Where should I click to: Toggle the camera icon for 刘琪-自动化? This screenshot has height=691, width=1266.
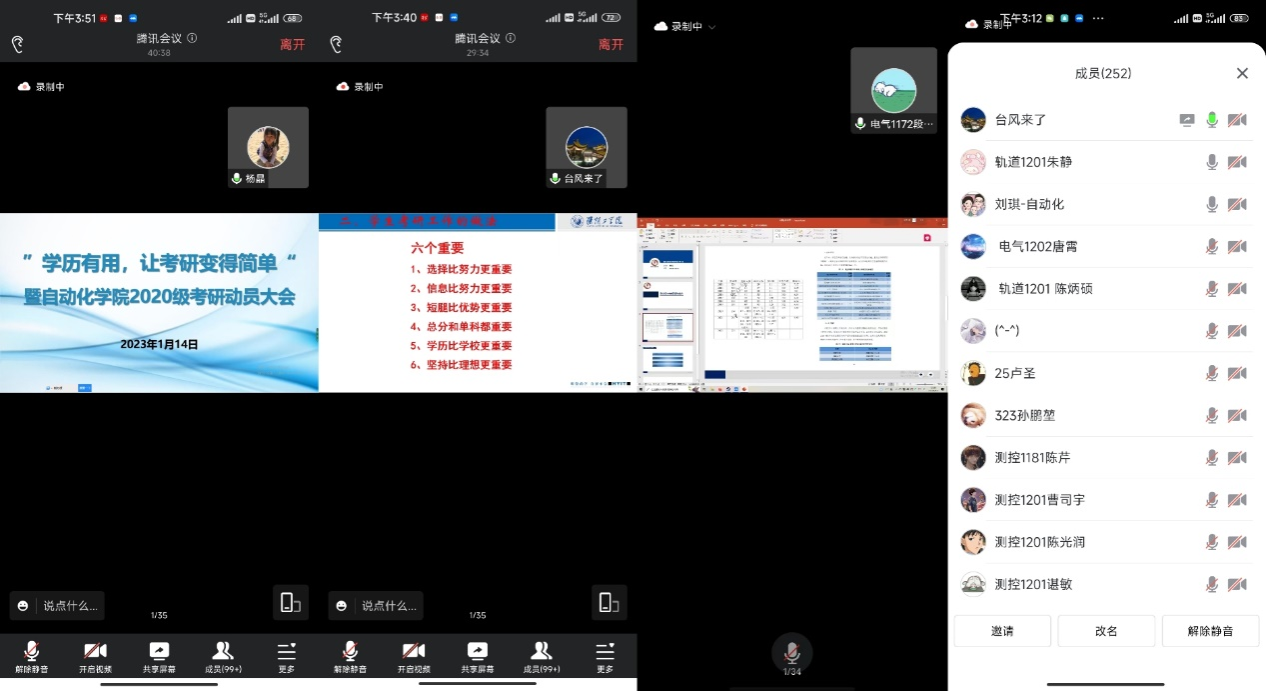pyautogui.click(x=1237, y=204)
